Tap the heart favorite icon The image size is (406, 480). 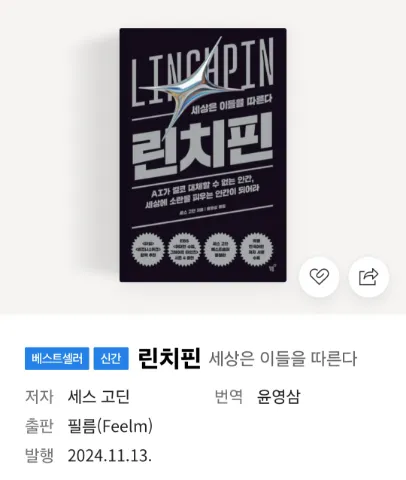(319, 277)
